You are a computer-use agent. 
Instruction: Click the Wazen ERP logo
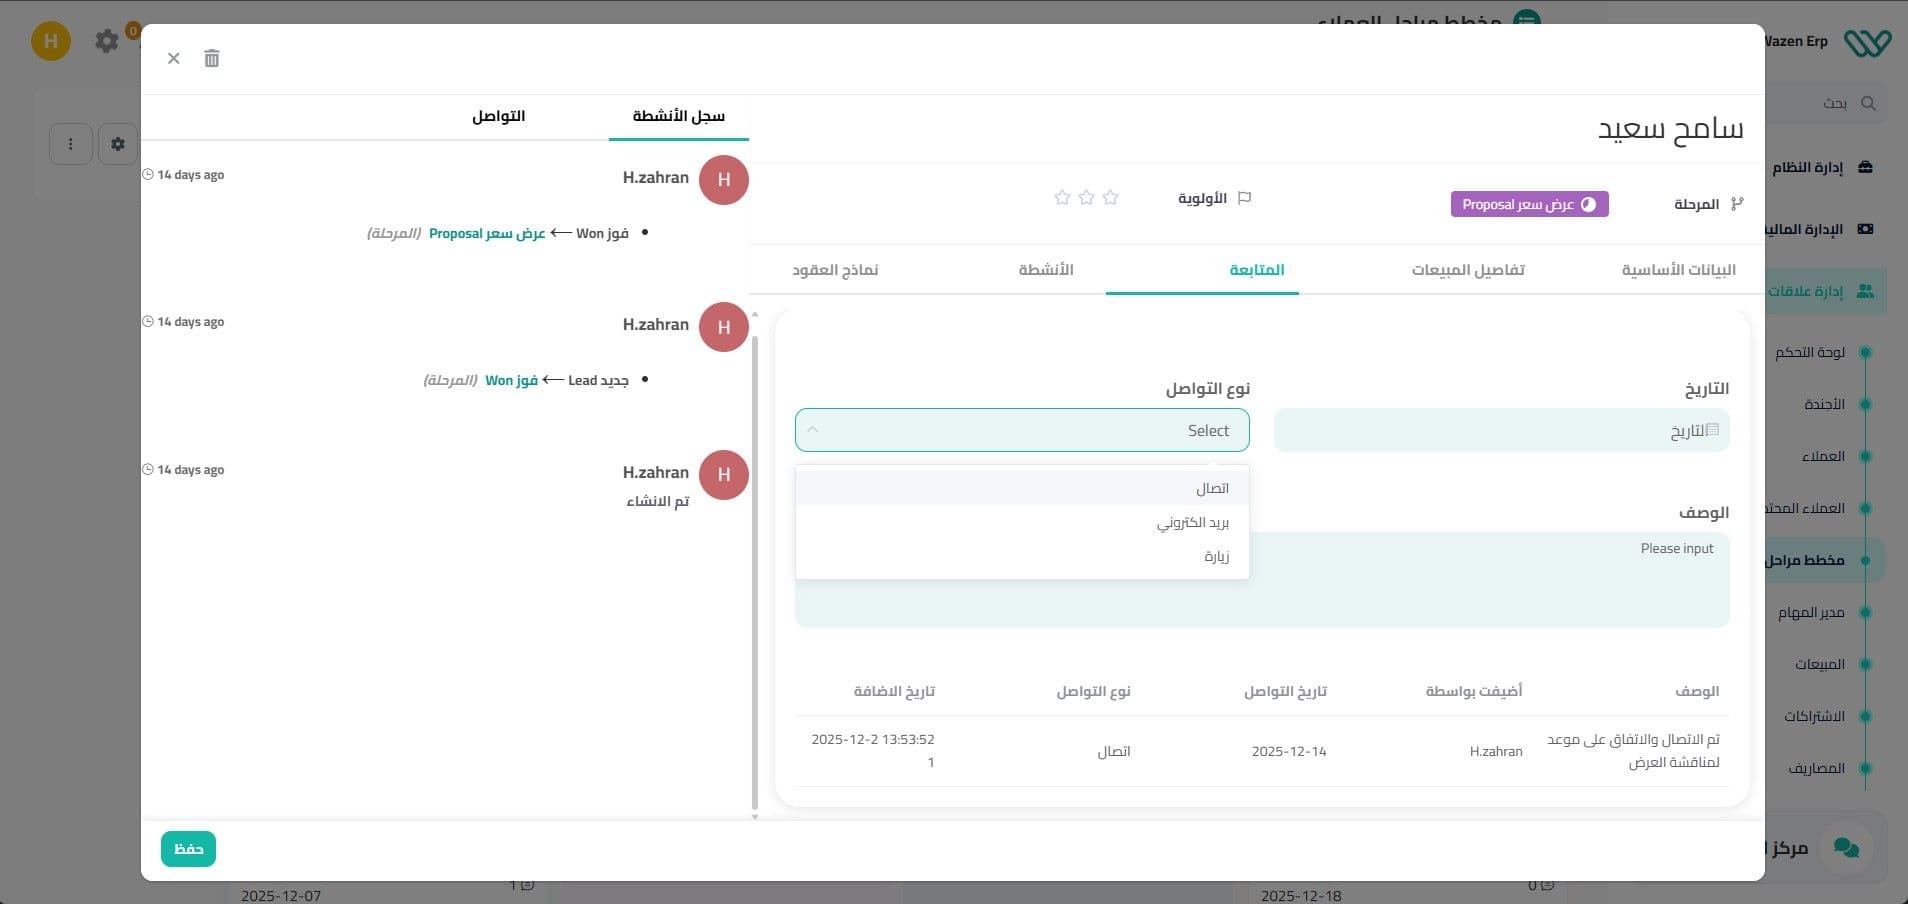pos(1867,42)
